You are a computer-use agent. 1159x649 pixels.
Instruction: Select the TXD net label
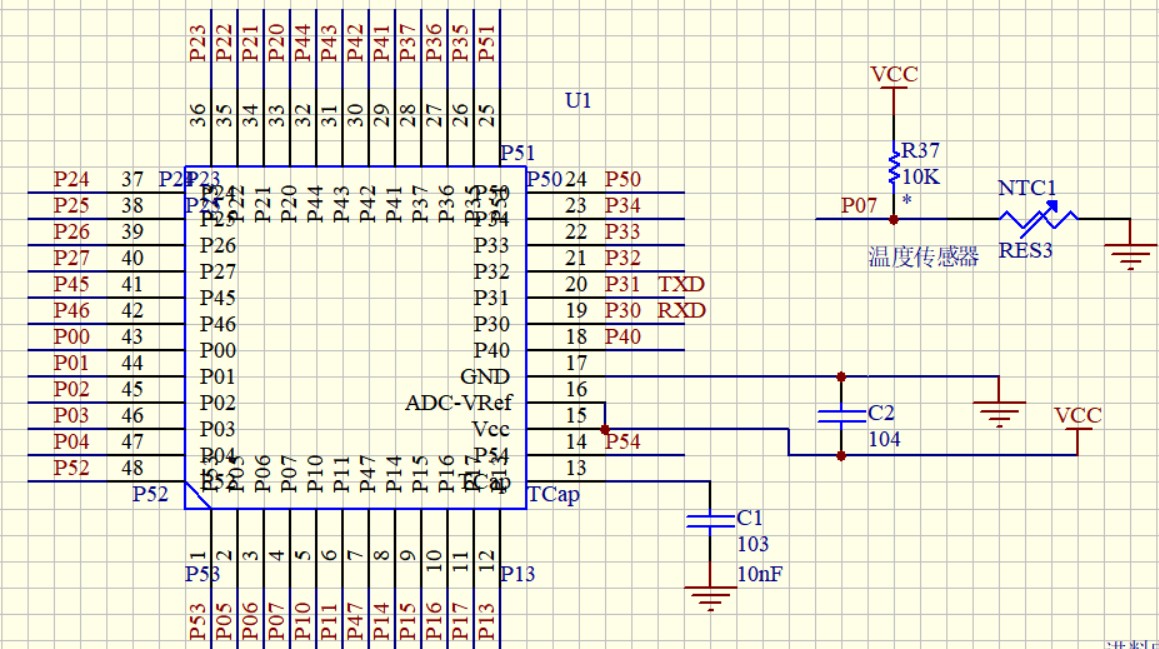tap(681, 284)
